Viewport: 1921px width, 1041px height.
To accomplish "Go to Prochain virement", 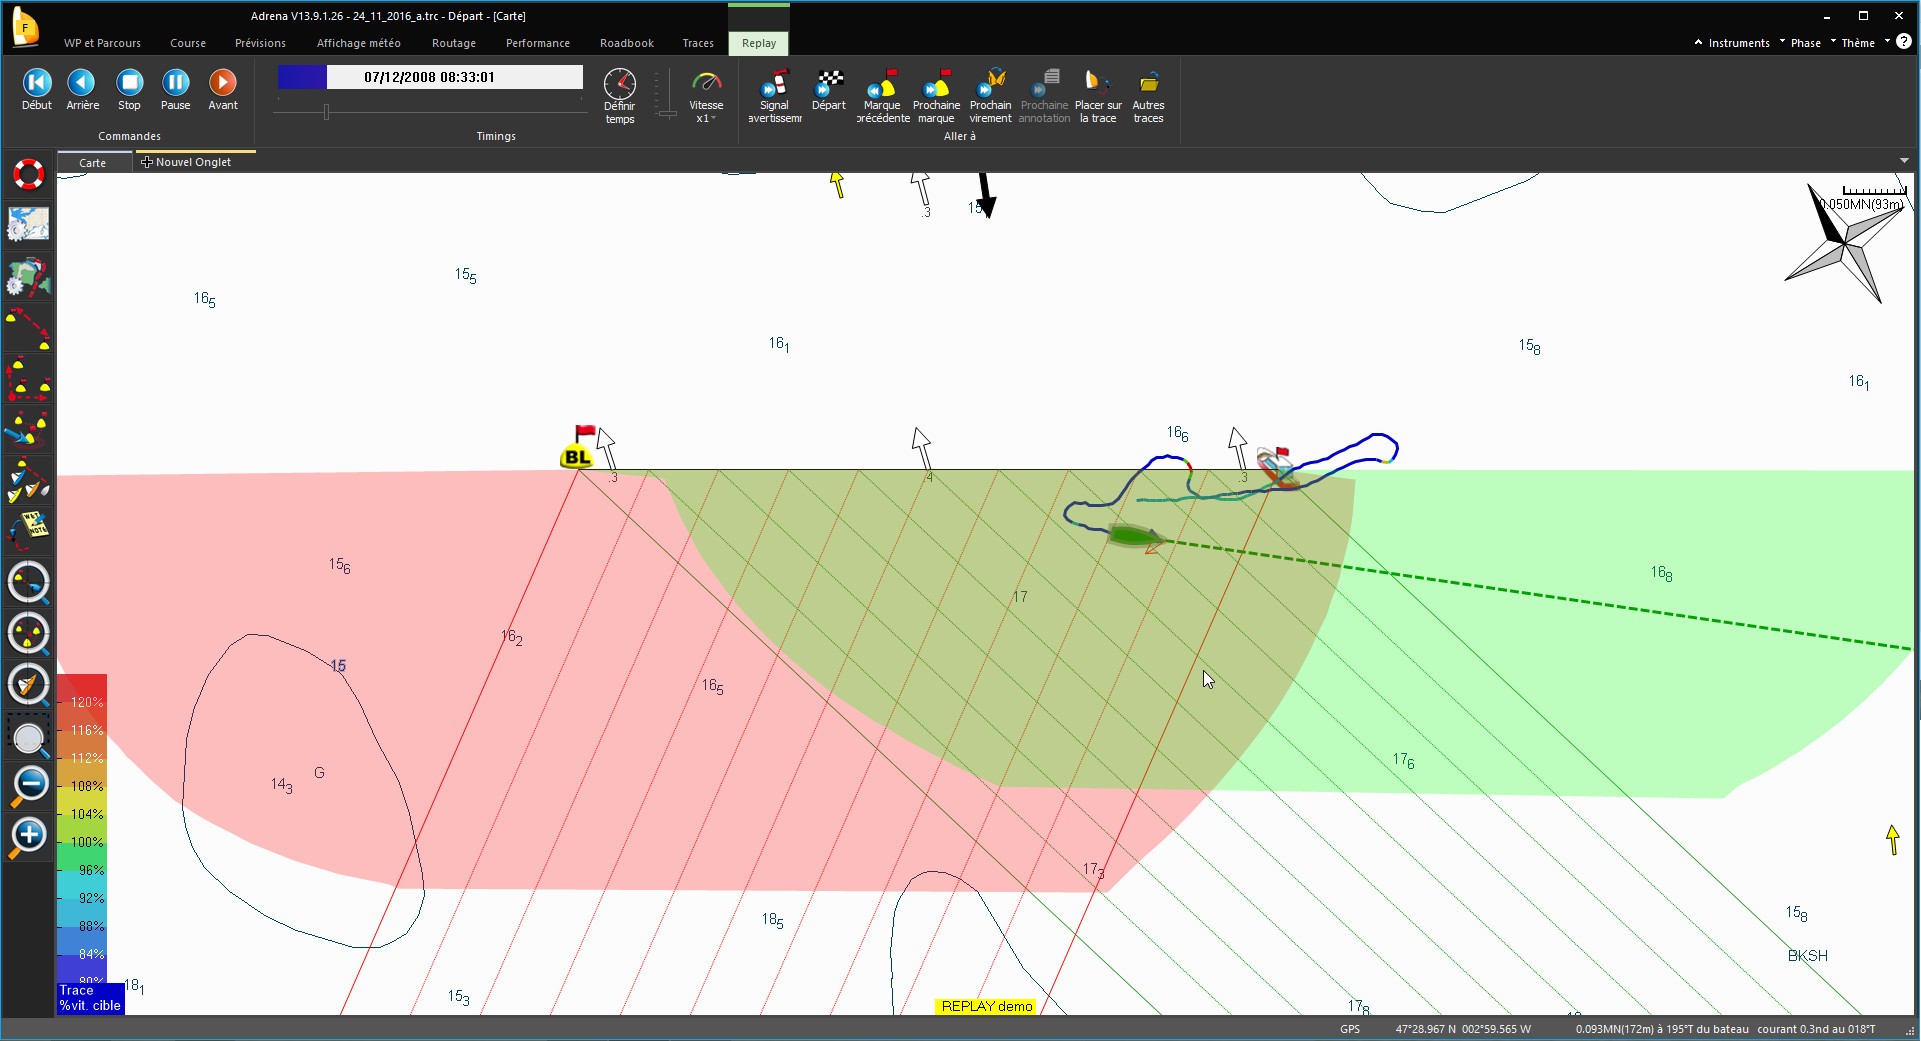I will pyautogui.click(x=990, y=96).
